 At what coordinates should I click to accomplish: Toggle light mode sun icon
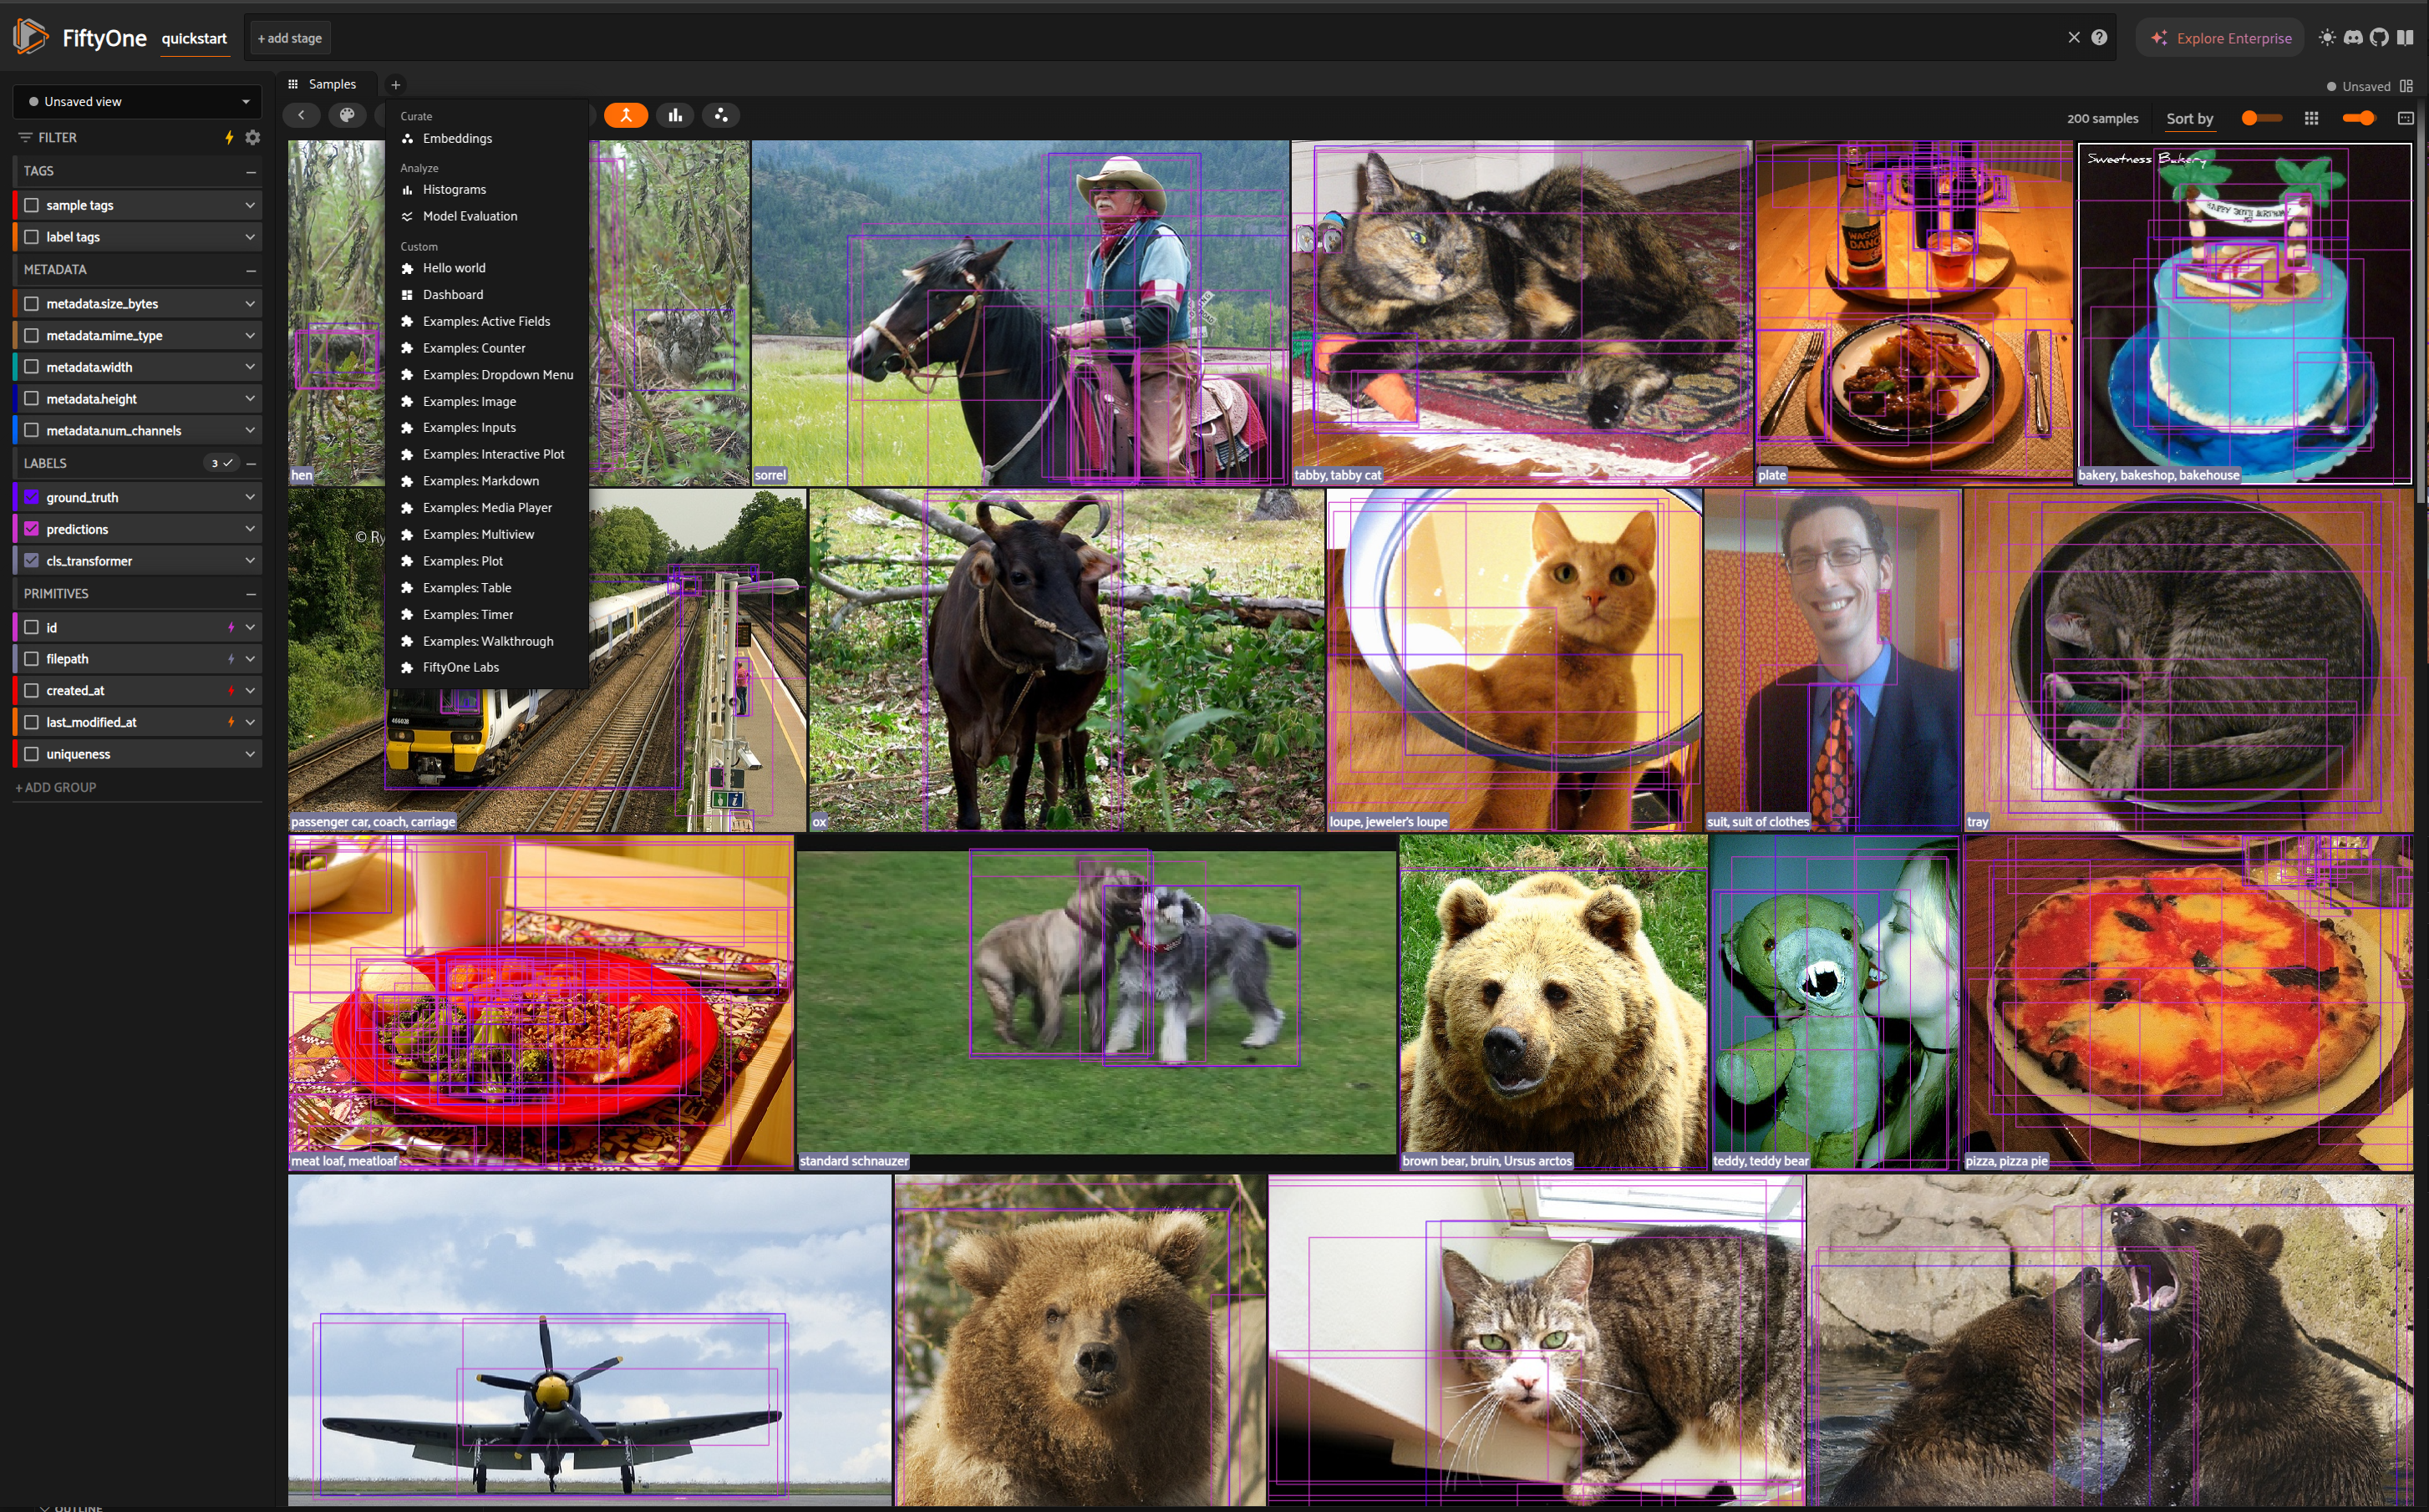pyautogui.click(x=2327, y=38)
